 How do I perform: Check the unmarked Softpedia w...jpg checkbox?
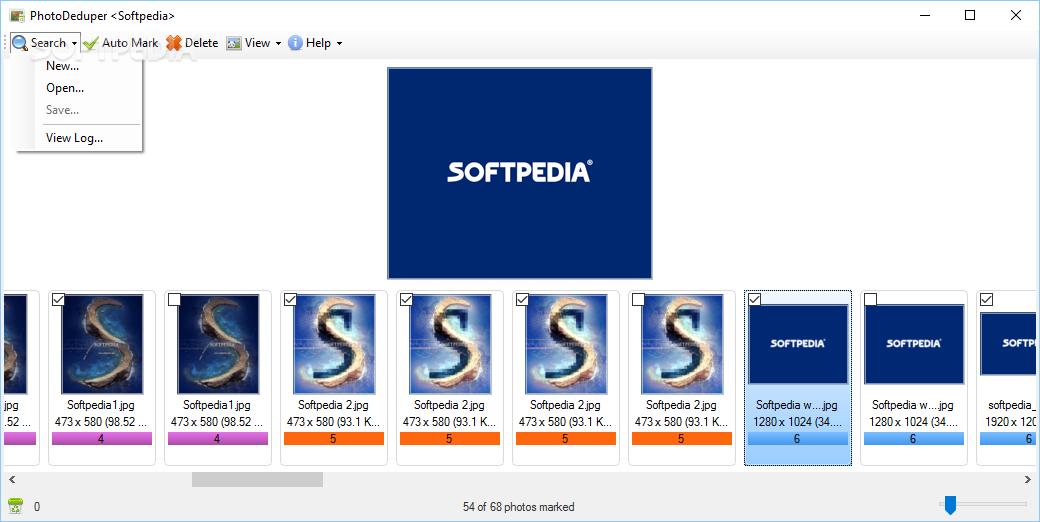click(x=870, y=300)
